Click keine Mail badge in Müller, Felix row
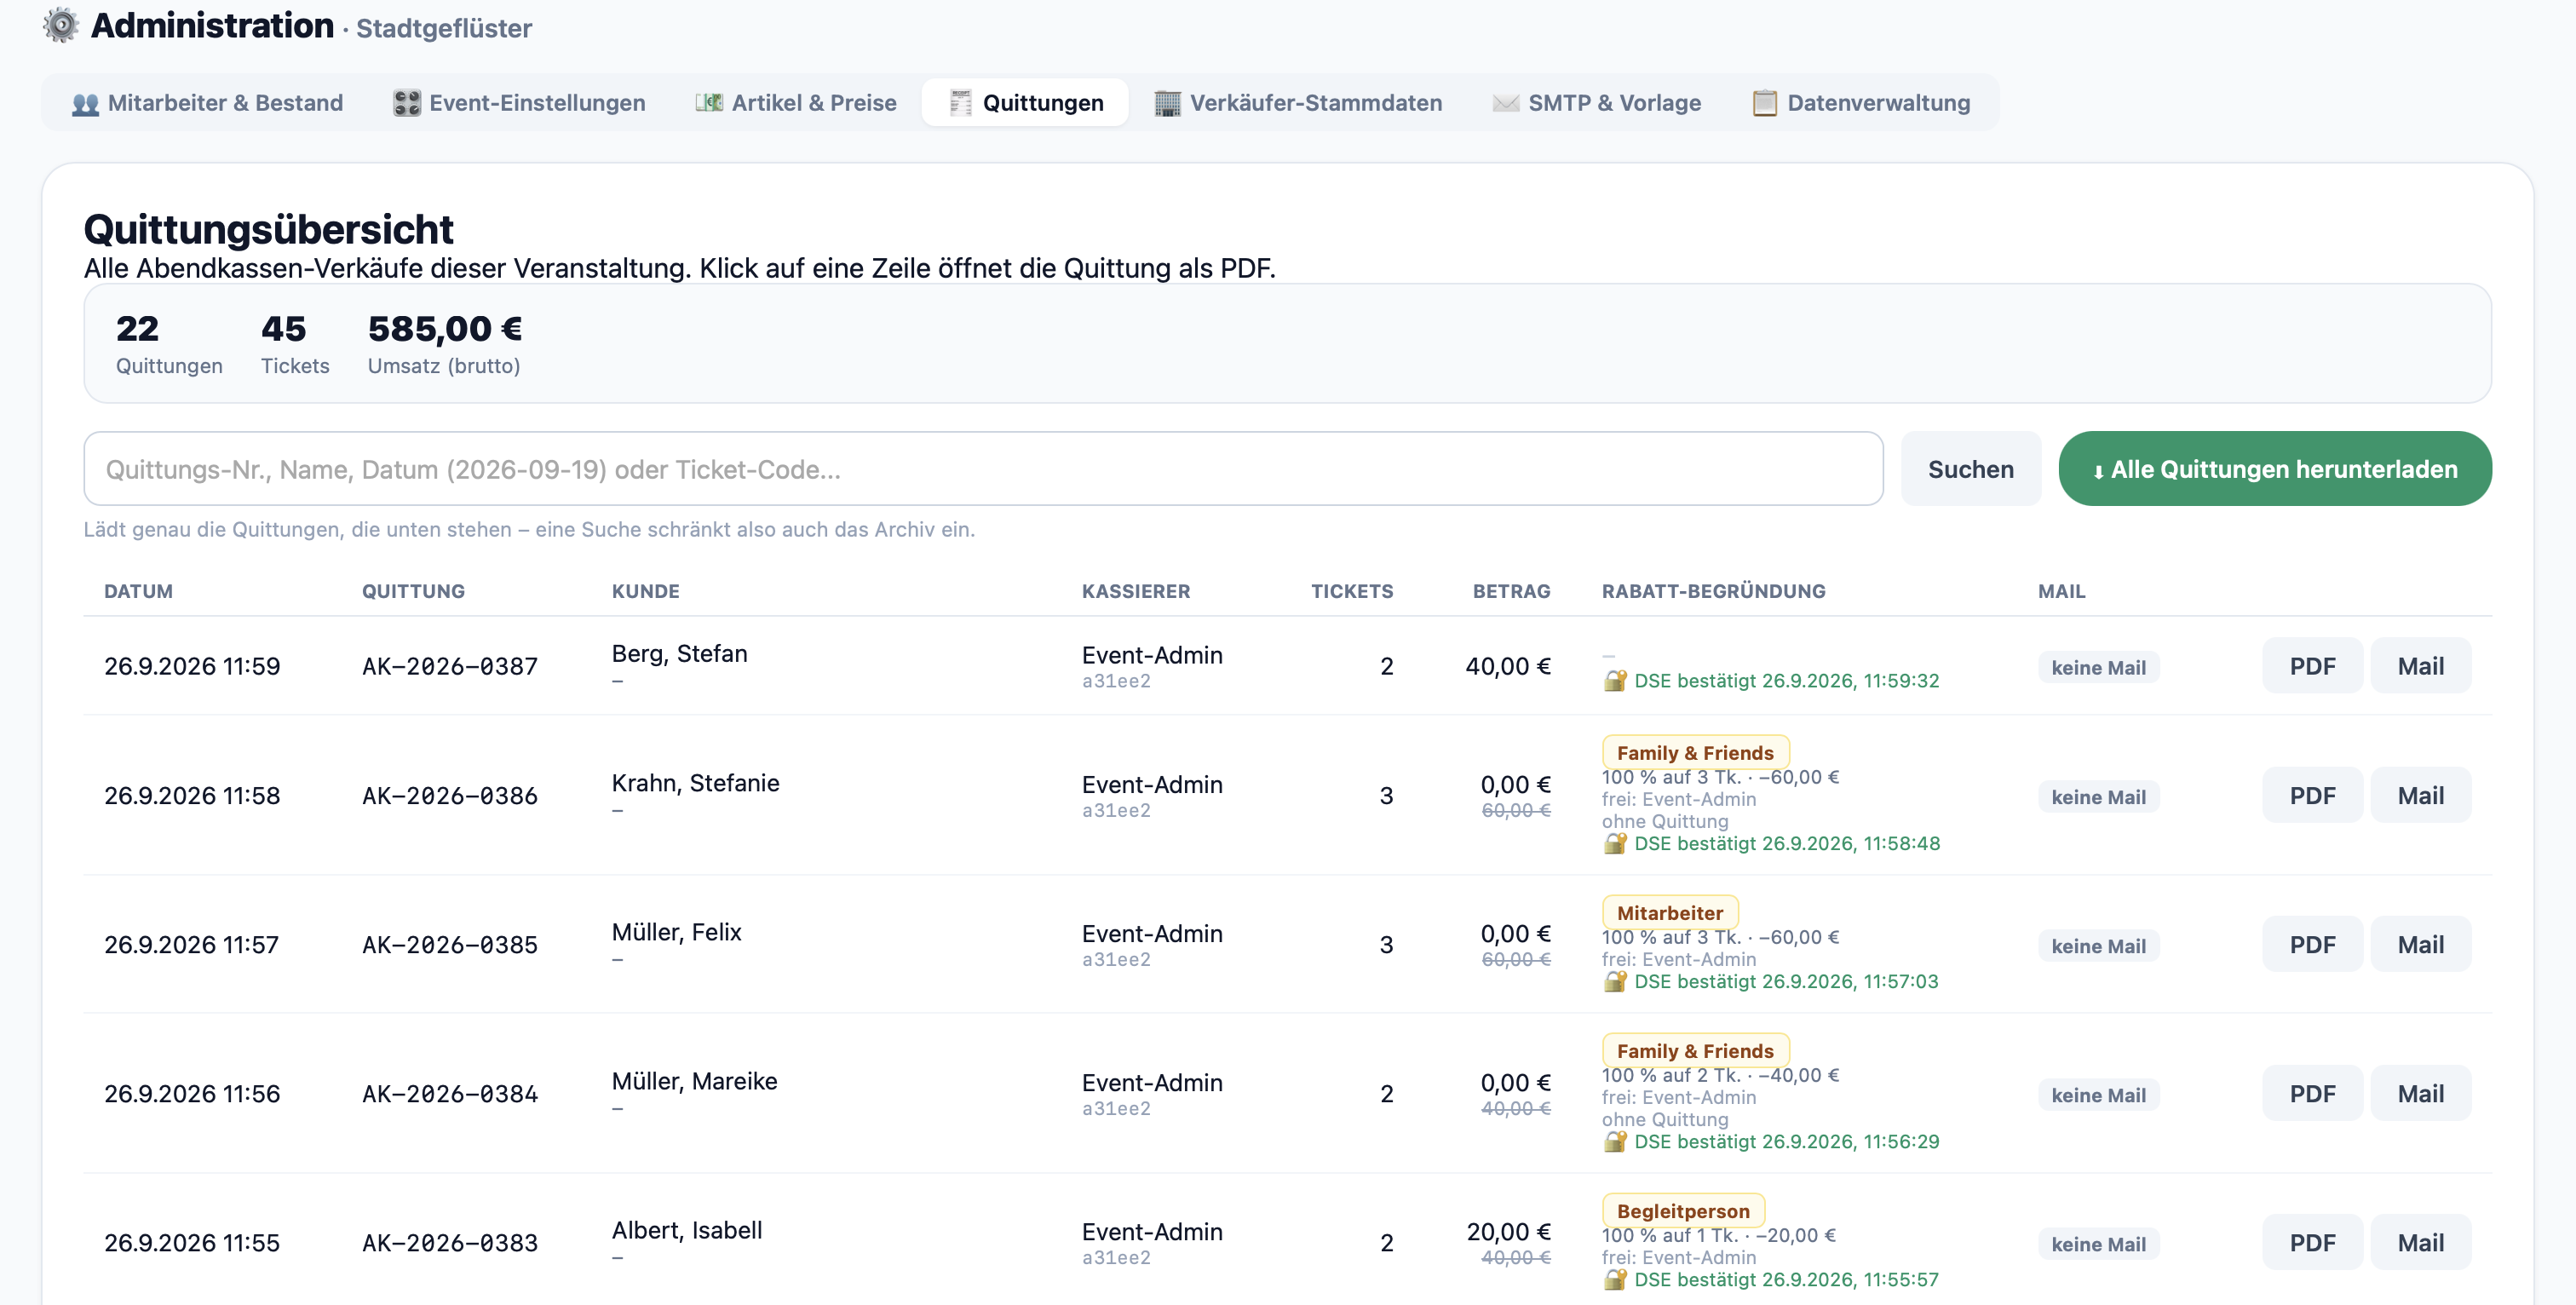The width and height of the screenshot is (2576, 1305). click(2098, 946)
